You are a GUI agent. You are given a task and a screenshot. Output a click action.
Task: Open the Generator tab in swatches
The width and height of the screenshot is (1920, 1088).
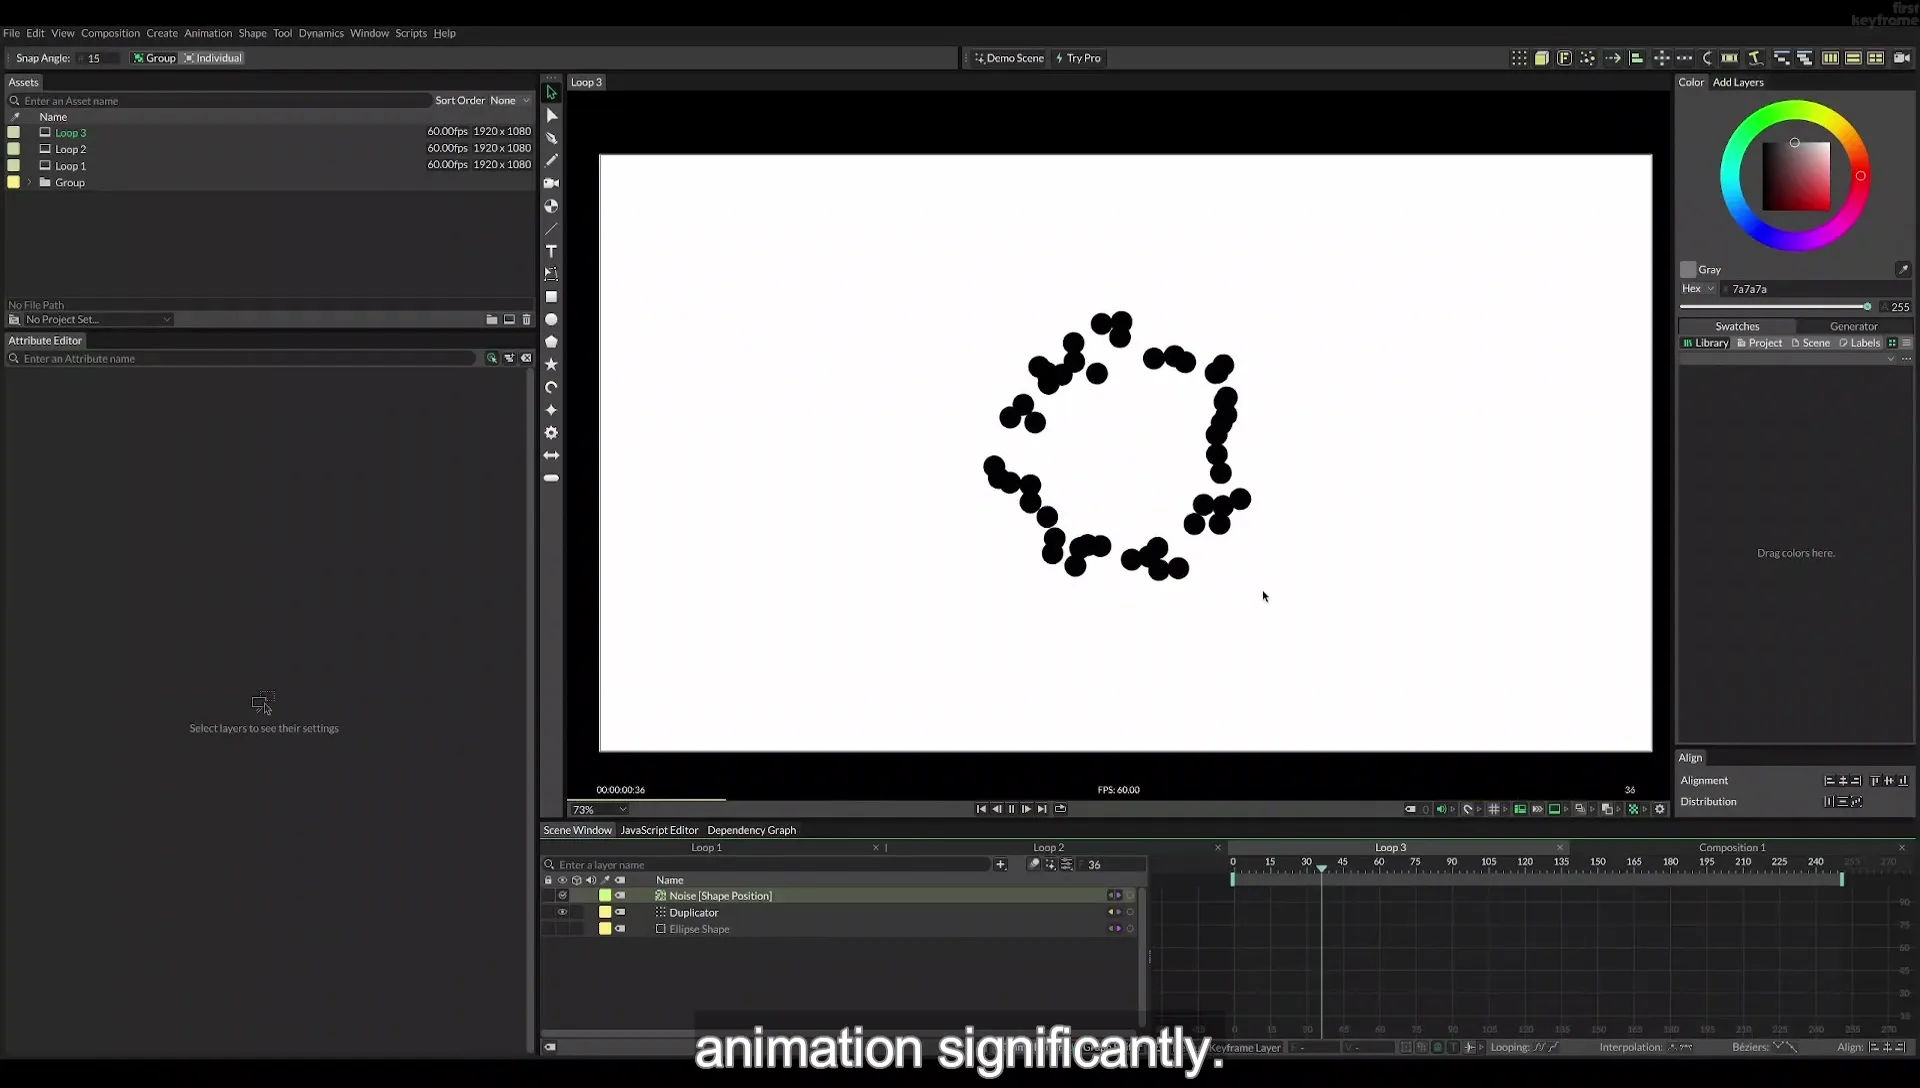1853,327
